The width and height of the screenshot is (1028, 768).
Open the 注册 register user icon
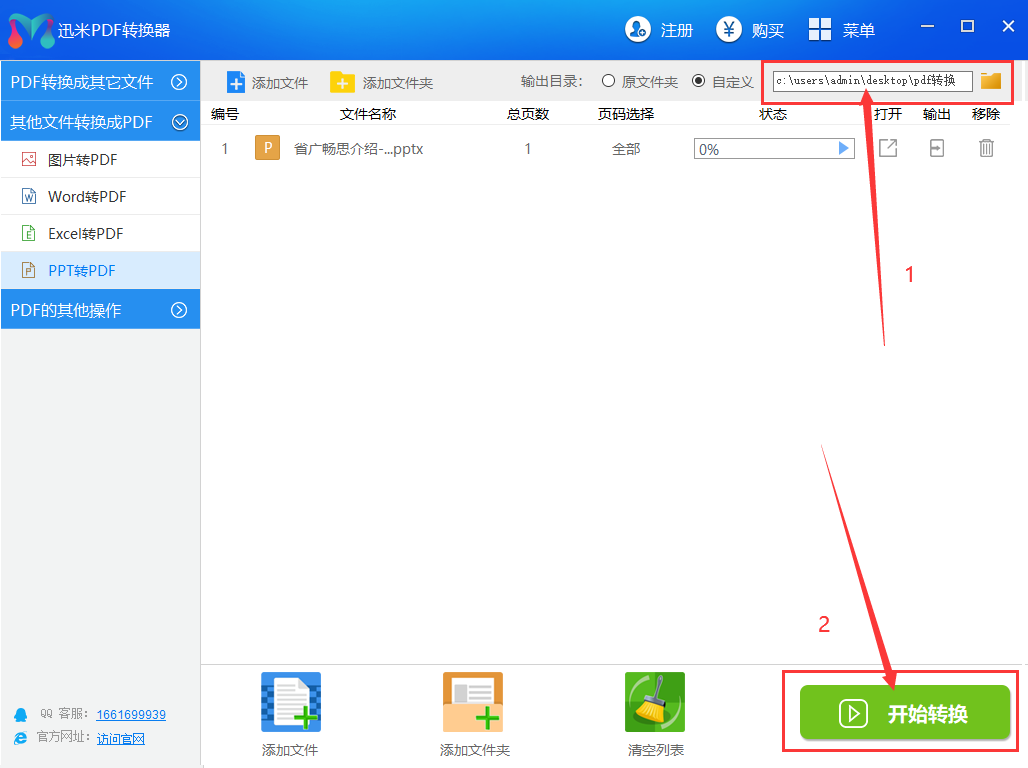(x=638, y=30)
